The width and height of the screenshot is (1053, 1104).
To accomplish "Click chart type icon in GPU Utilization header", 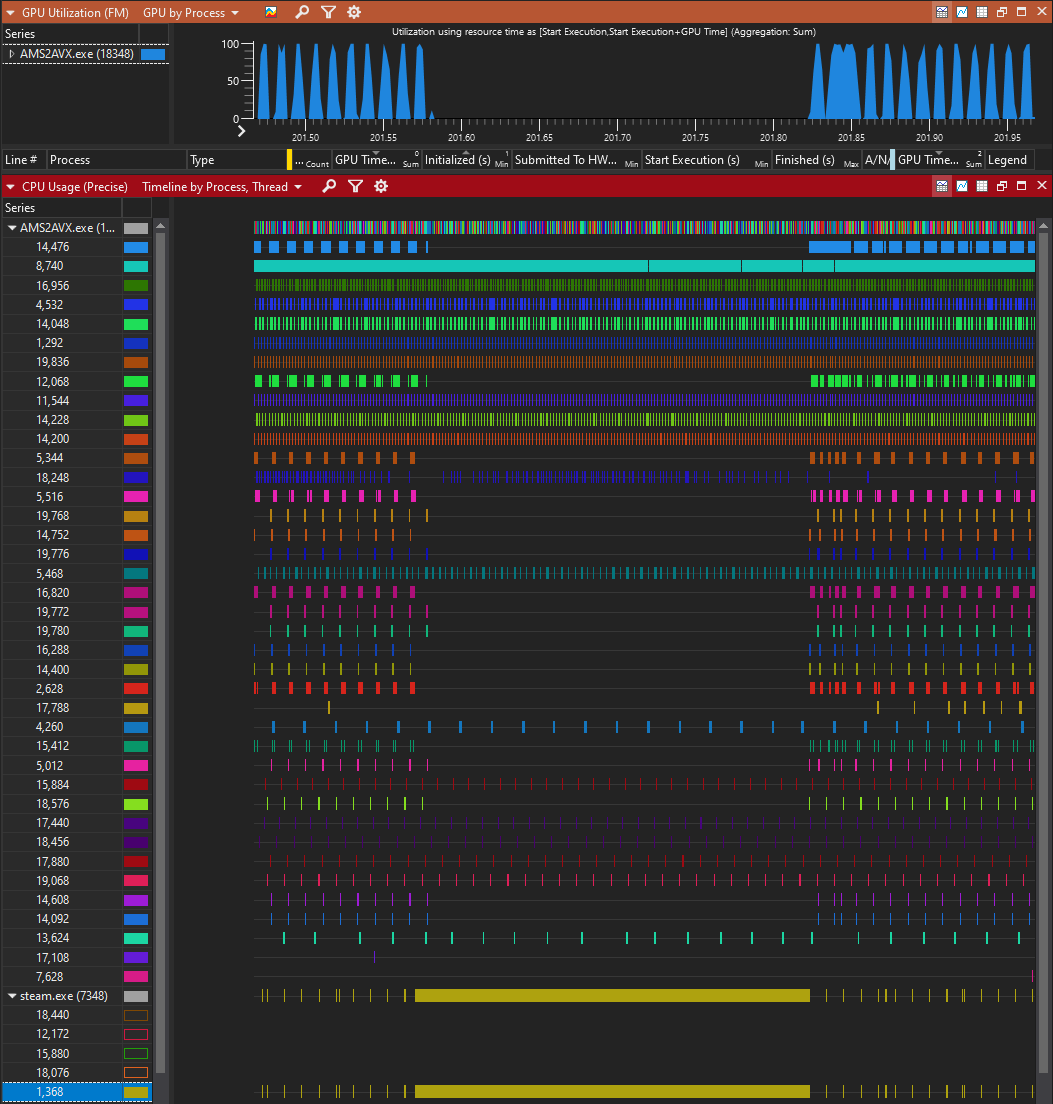I will (x=270, y=12).
